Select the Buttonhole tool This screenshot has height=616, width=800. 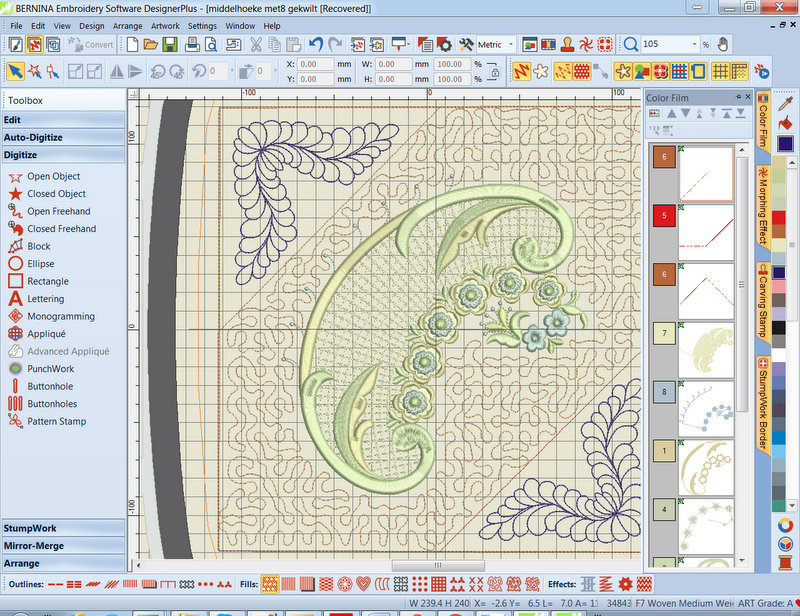(56, 386)
